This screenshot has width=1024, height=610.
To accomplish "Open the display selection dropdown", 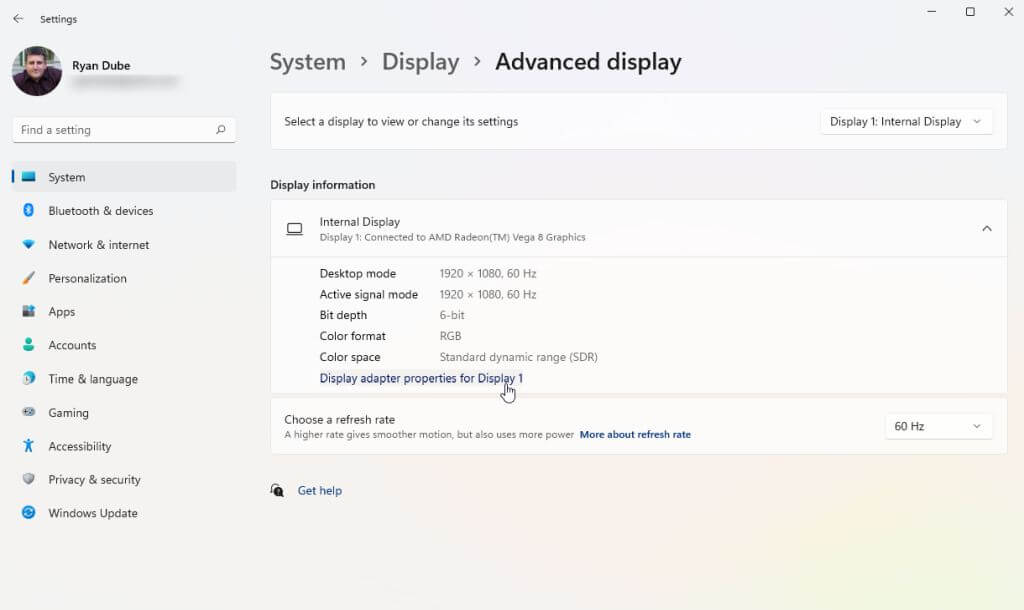I will pyautogui.click(x=906, y=122).
